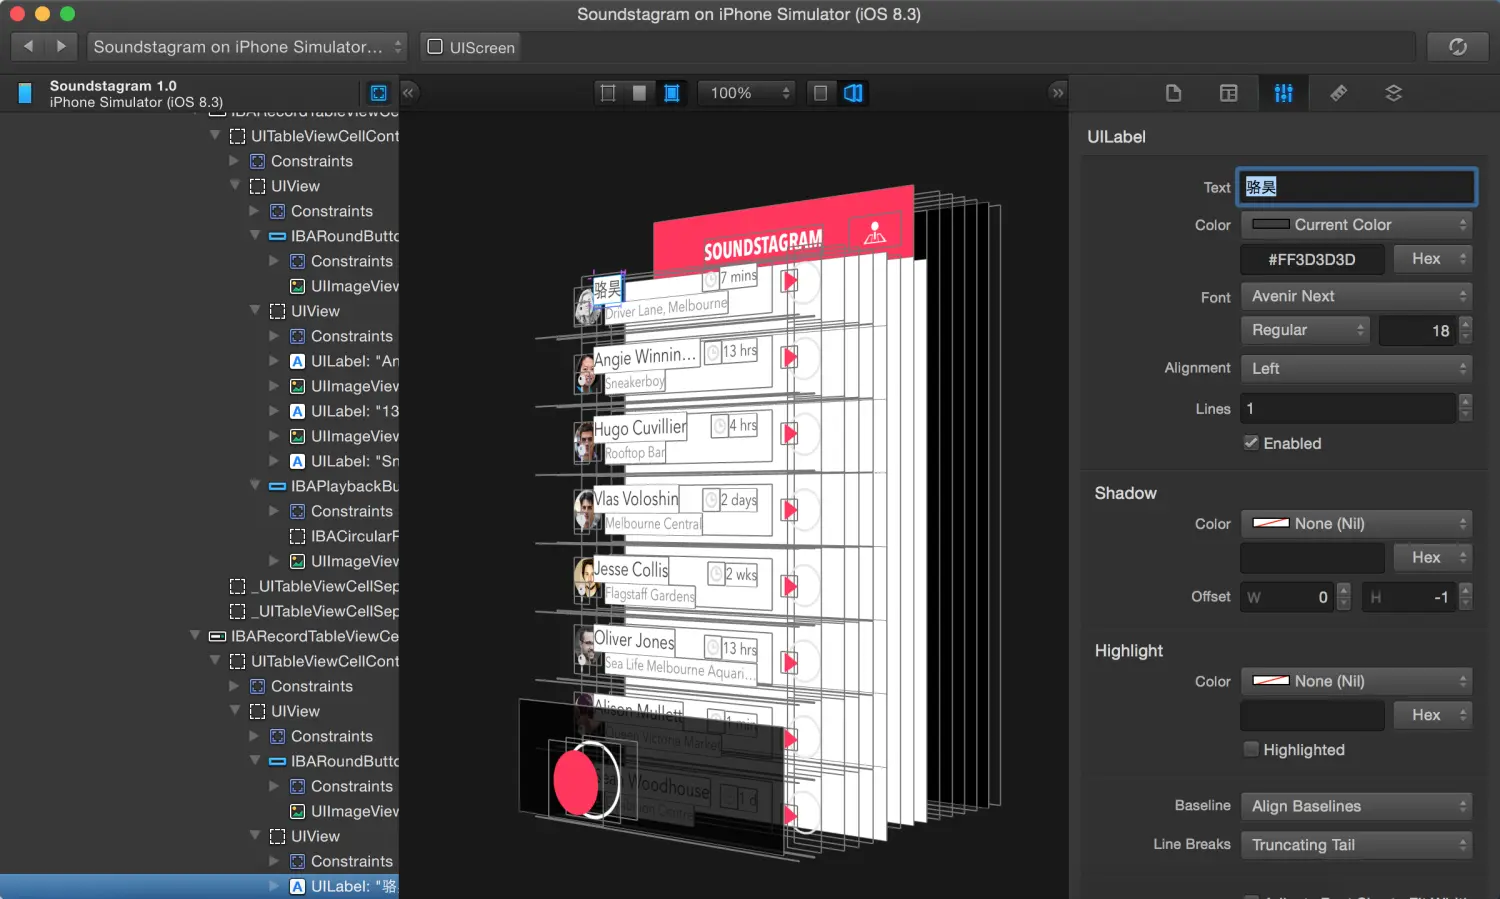The image size is (1500, 899).
Task: Open the Layer inspector tab
Action: (x=1393, y=93)
